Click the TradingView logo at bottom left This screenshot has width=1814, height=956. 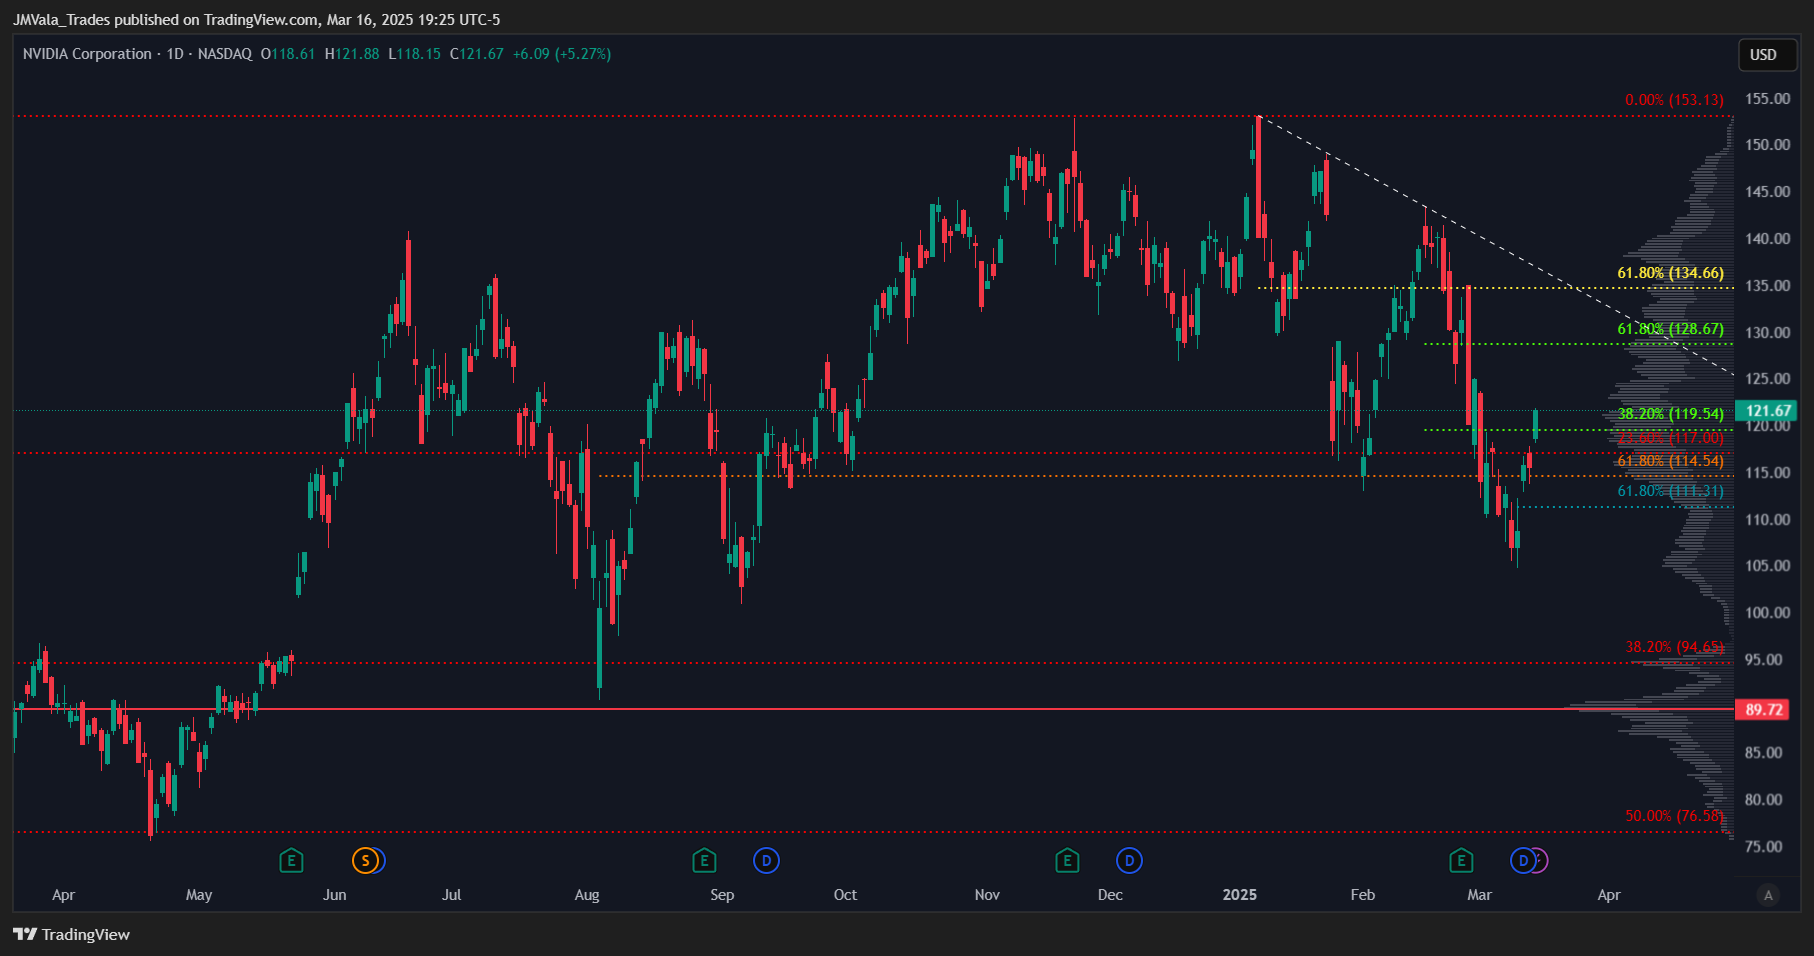click(71, 934)
